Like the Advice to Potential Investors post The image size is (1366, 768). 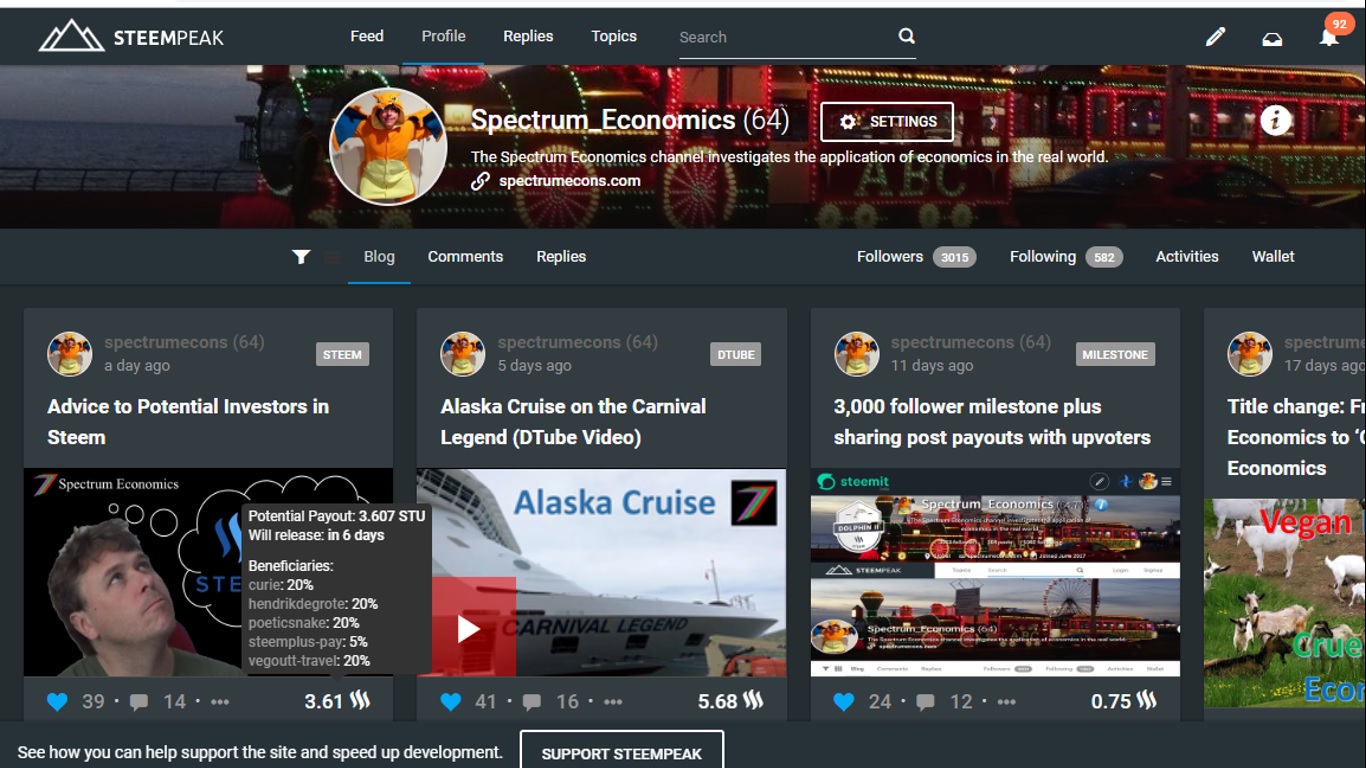coord(57,702)
